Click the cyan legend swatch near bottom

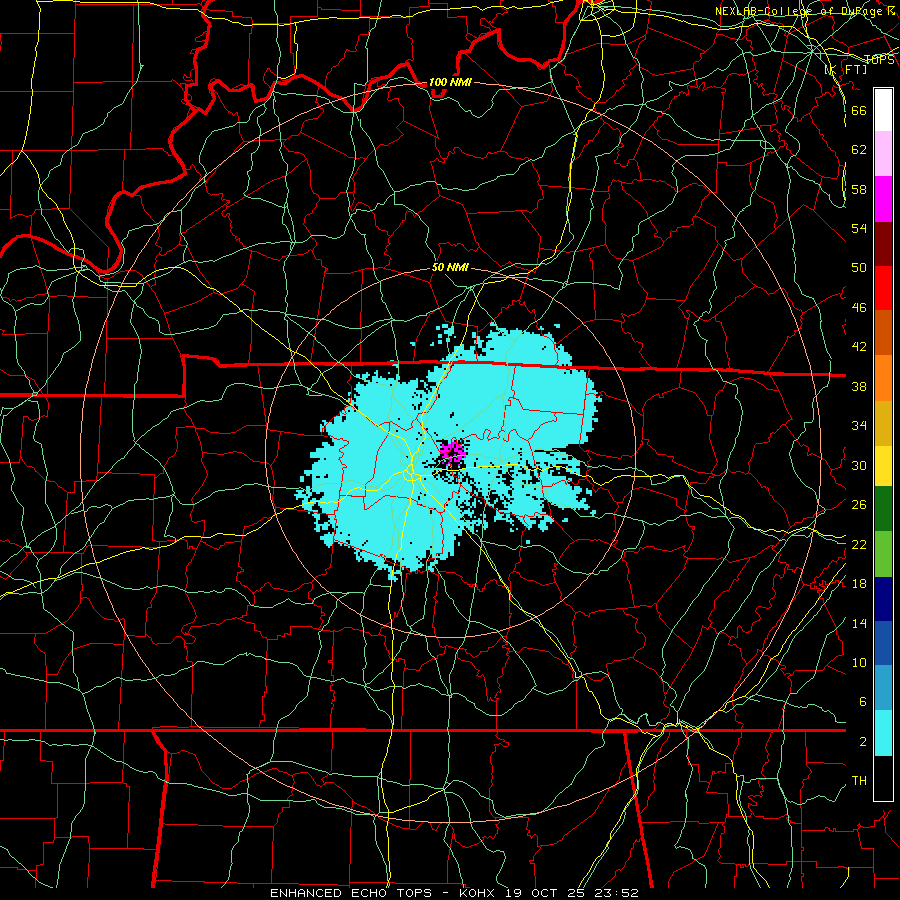pos(883,733)
